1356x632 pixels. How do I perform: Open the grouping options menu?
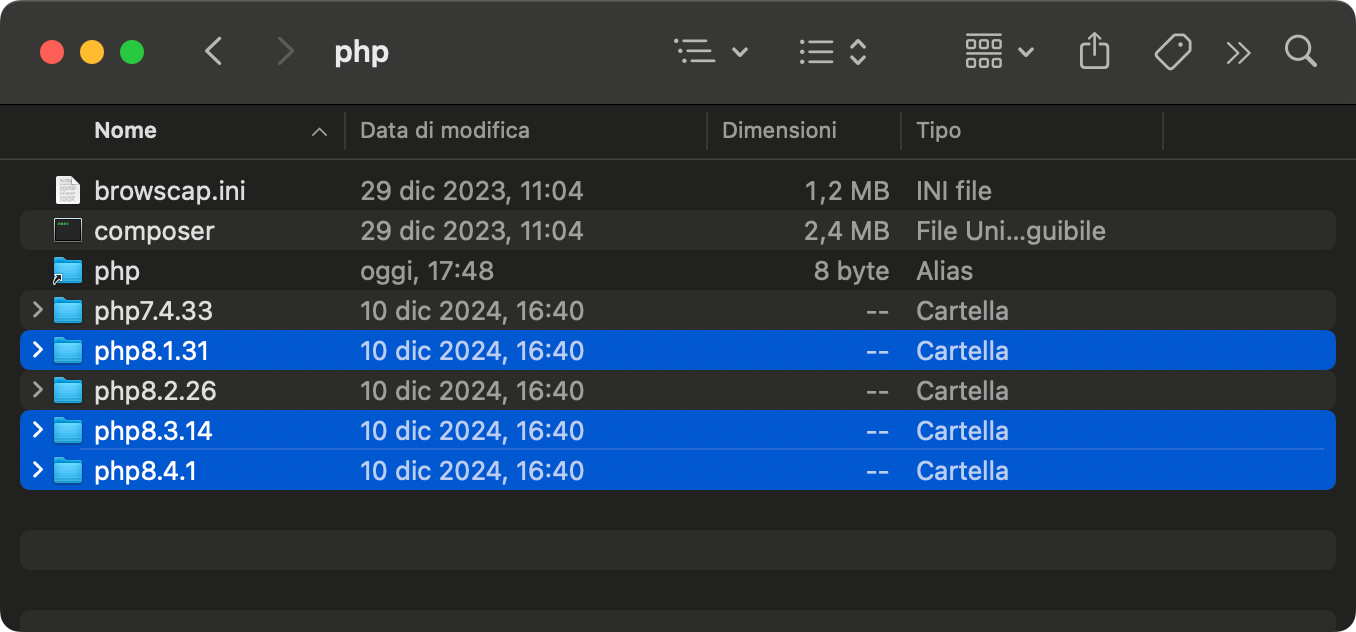[x=833, y=51]
